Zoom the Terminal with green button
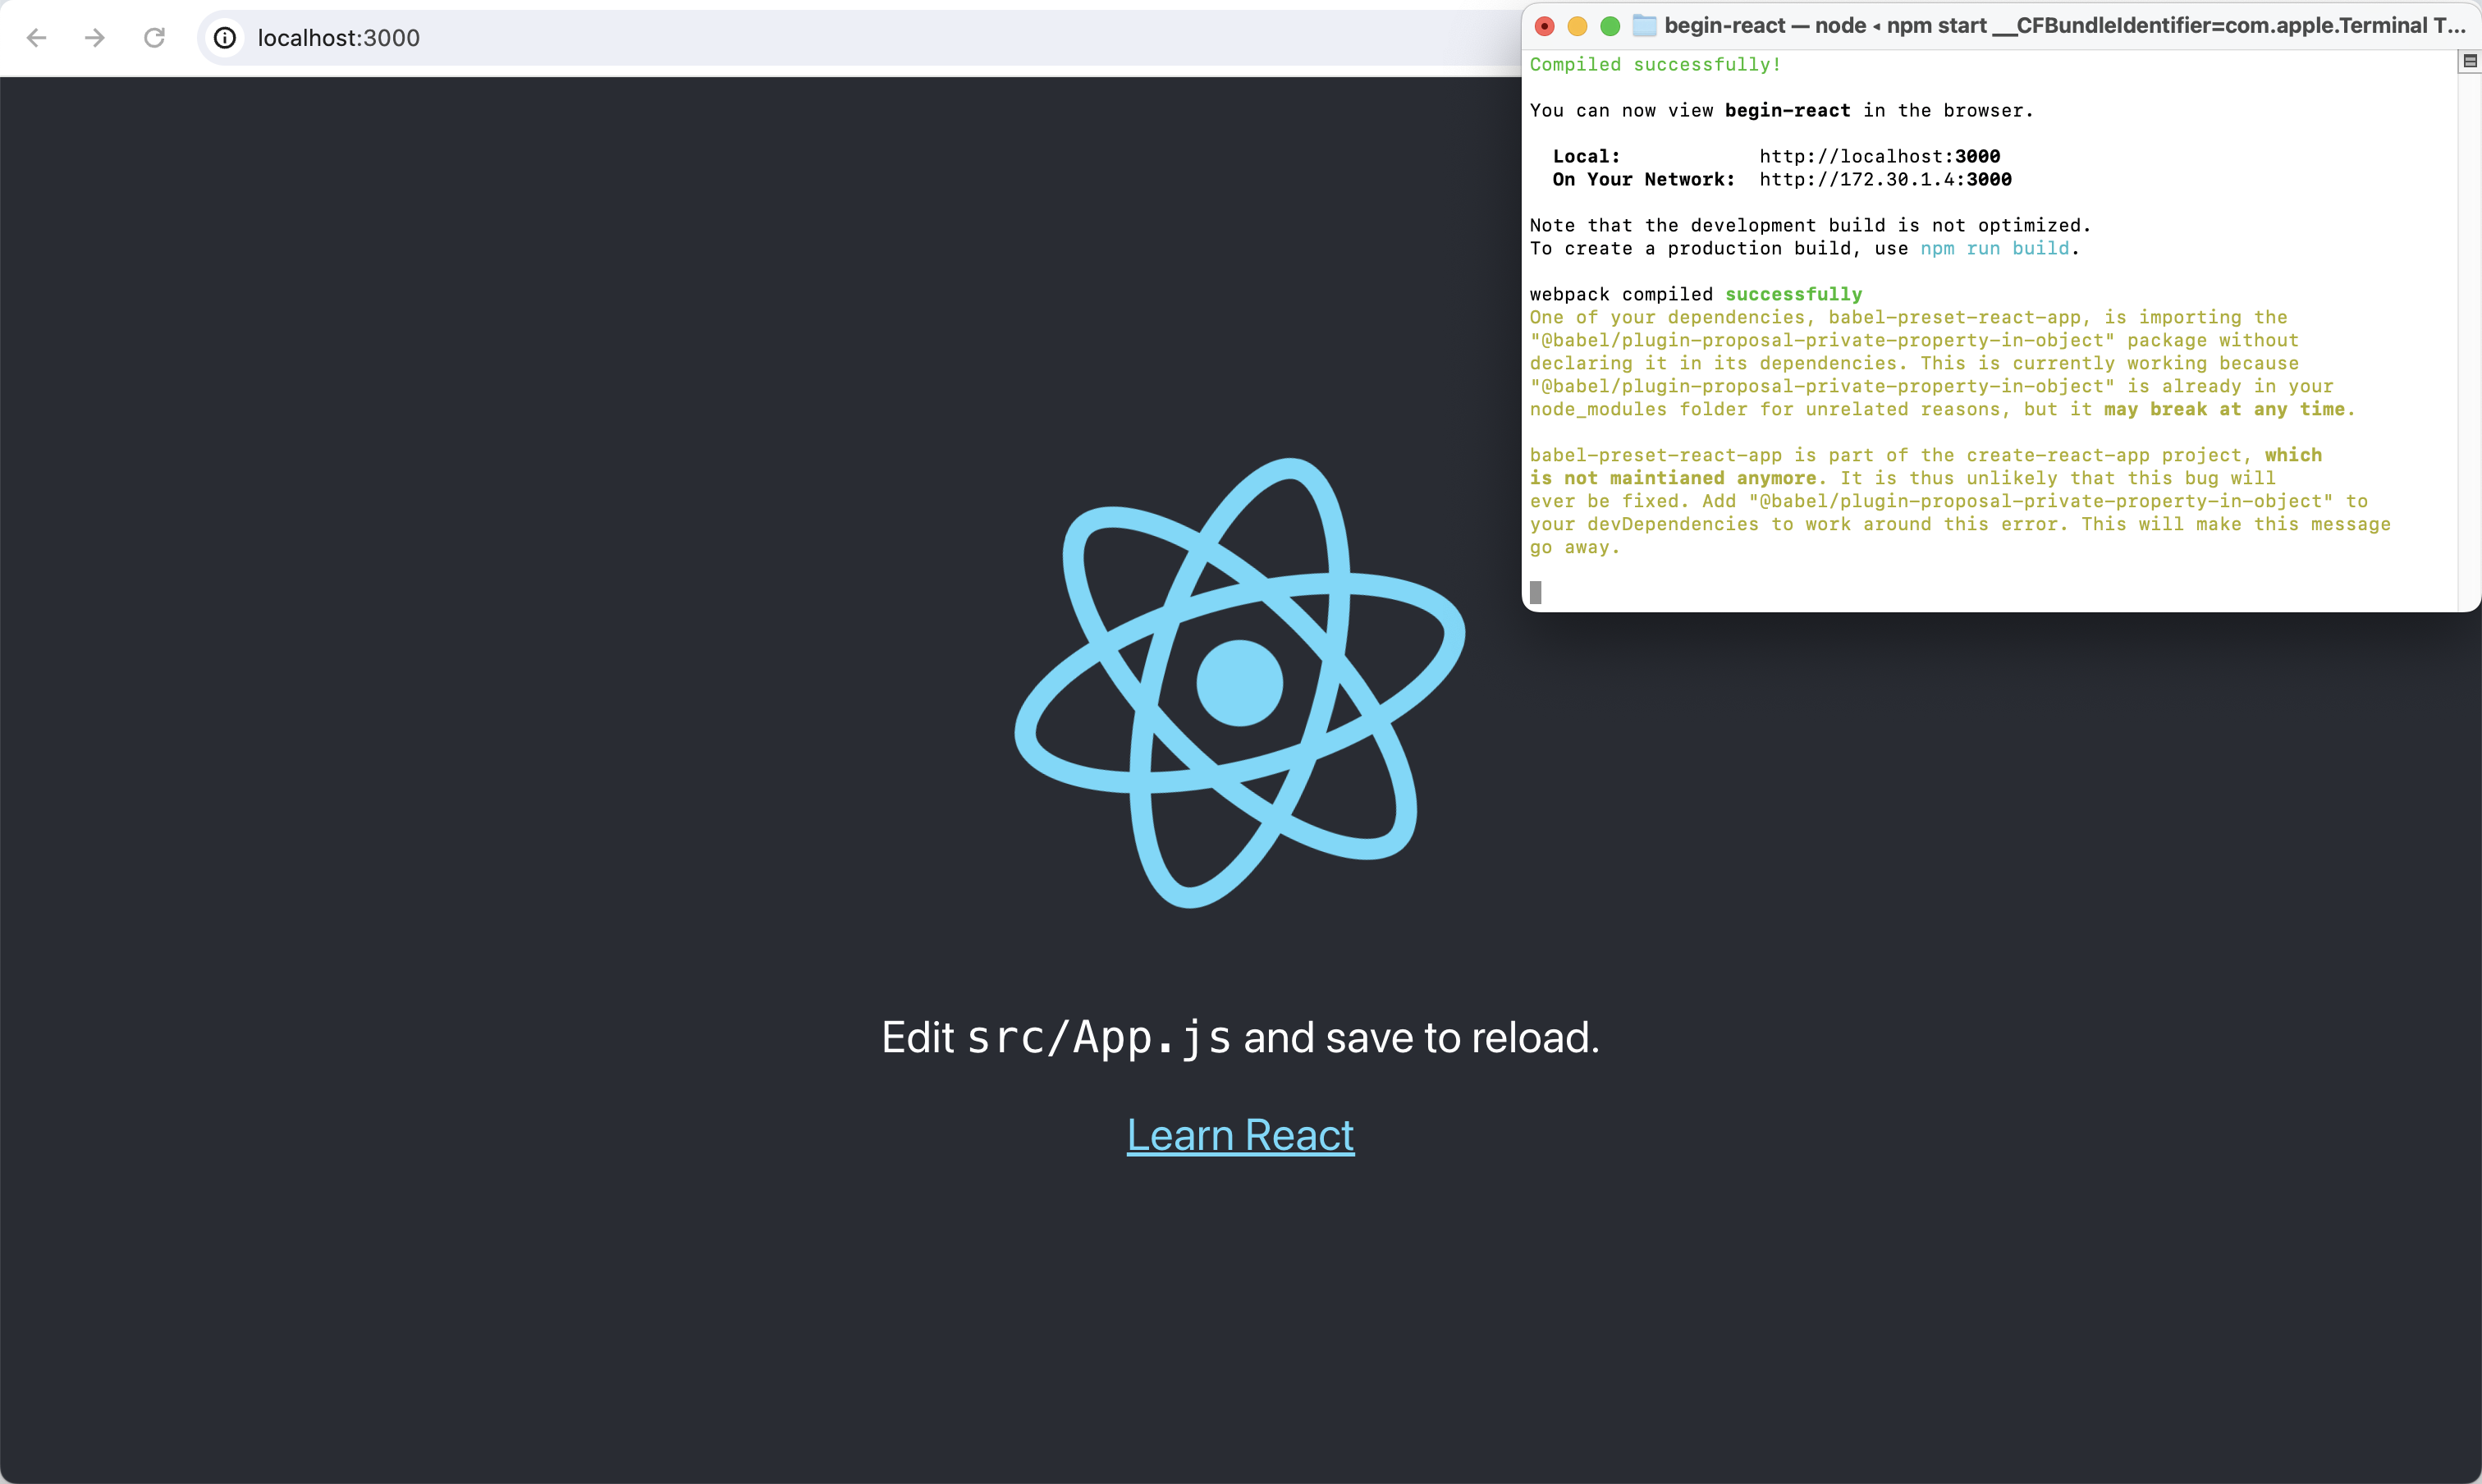This screenshot has width=2482, height=1484. coord(1610,26)
